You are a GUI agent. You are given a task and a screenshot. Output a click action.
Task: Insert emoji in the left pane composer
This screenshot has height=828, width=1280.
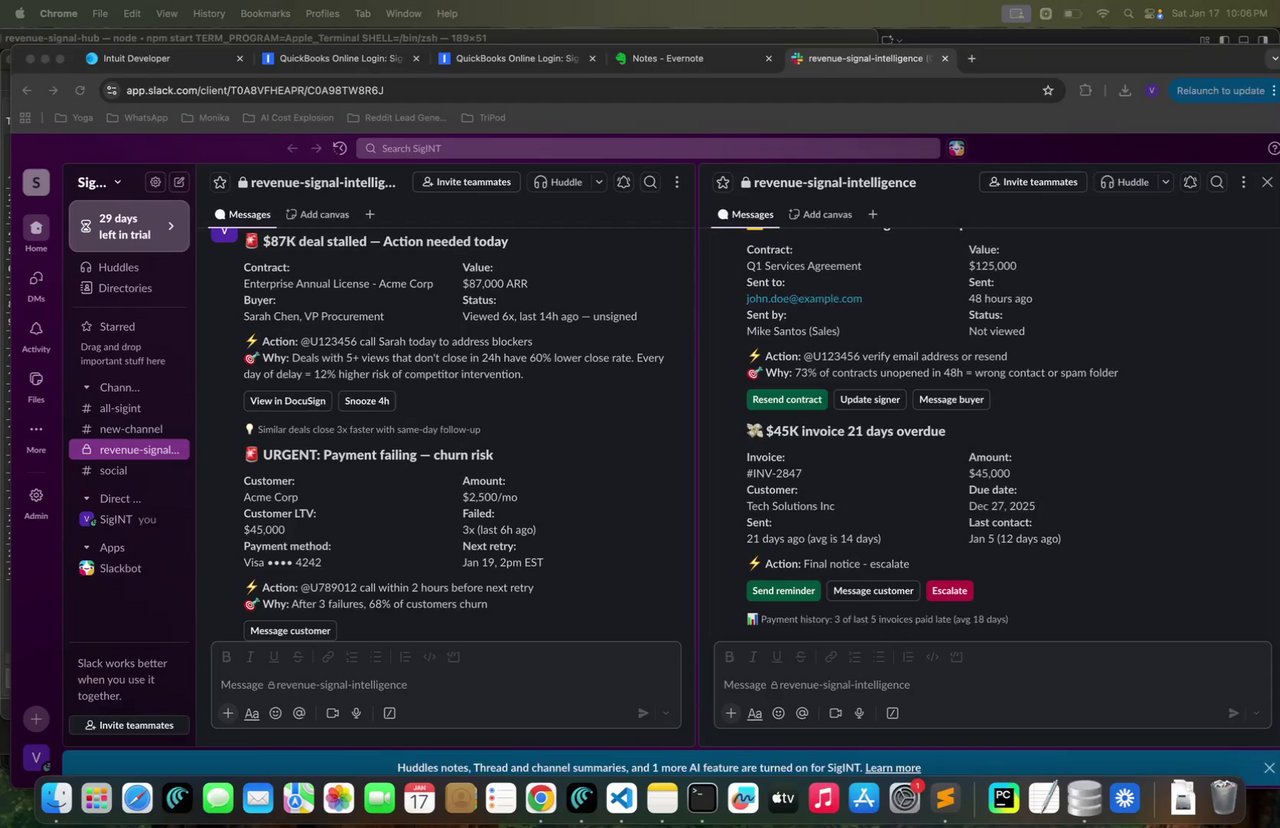tap(276, 713)
